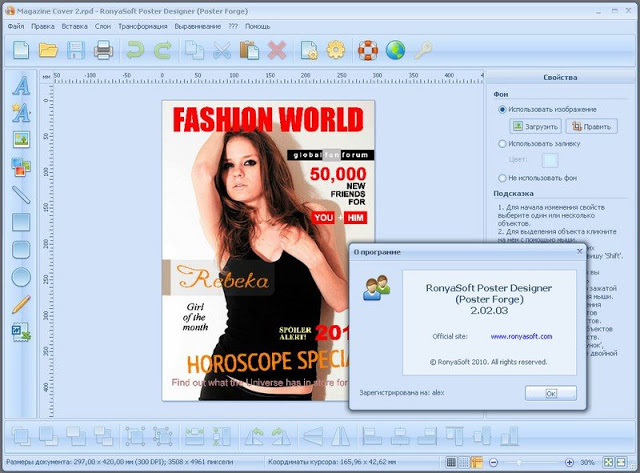Image resolution: width=640 pixels, height=473 pixels.
Task: Choose the Line drawing tool
Action: [21, 194]
